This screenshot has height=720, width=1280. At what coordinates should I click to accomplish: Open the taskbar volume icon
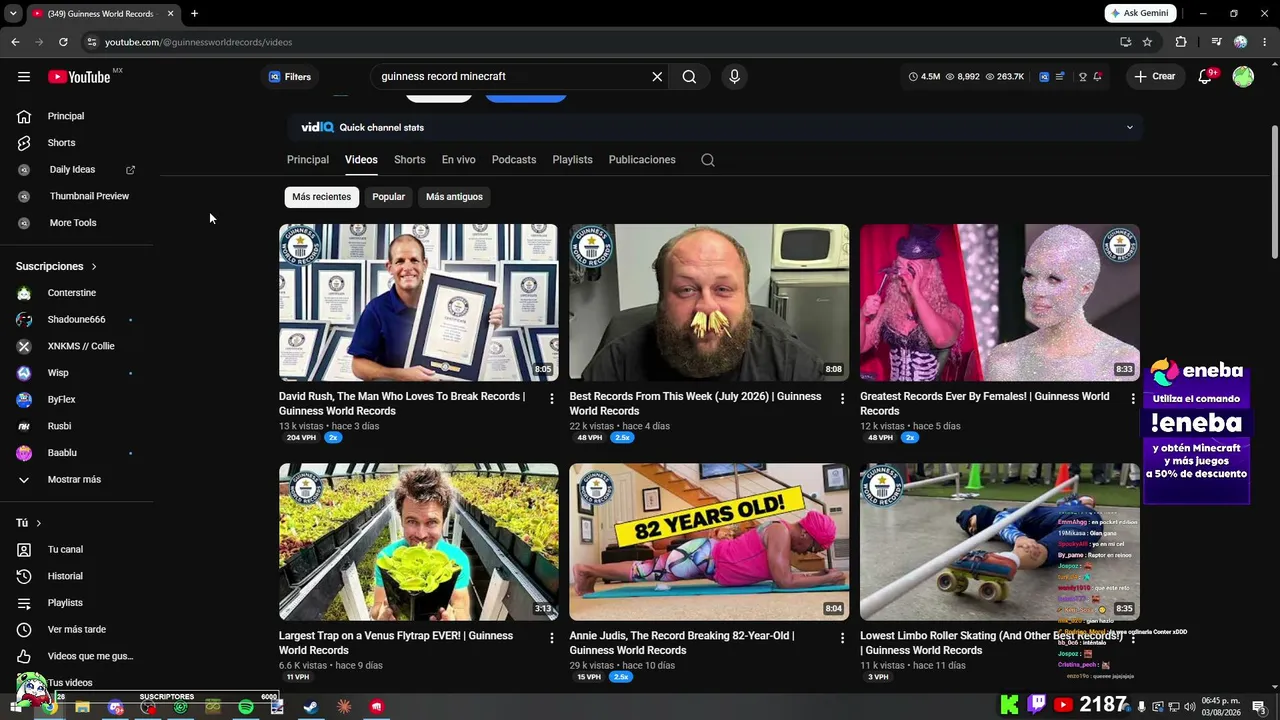click(1190, 707)
